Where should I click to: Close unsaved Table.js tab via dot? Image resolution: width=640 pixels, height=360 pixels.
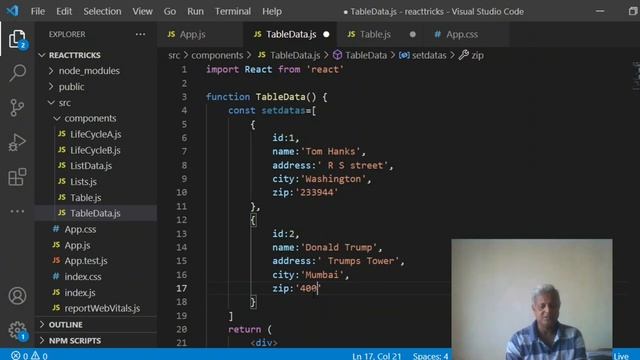413,34
